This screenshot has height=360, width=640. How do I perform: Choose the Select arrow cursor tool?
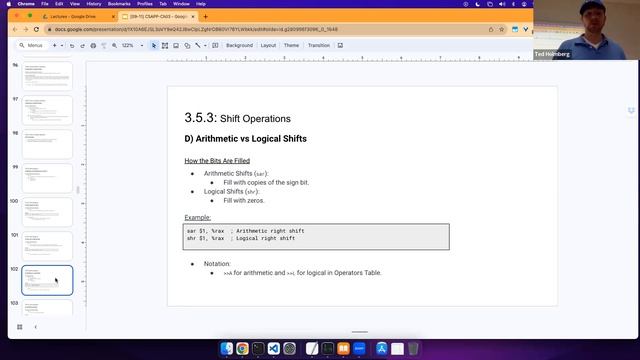coord(154,45)
